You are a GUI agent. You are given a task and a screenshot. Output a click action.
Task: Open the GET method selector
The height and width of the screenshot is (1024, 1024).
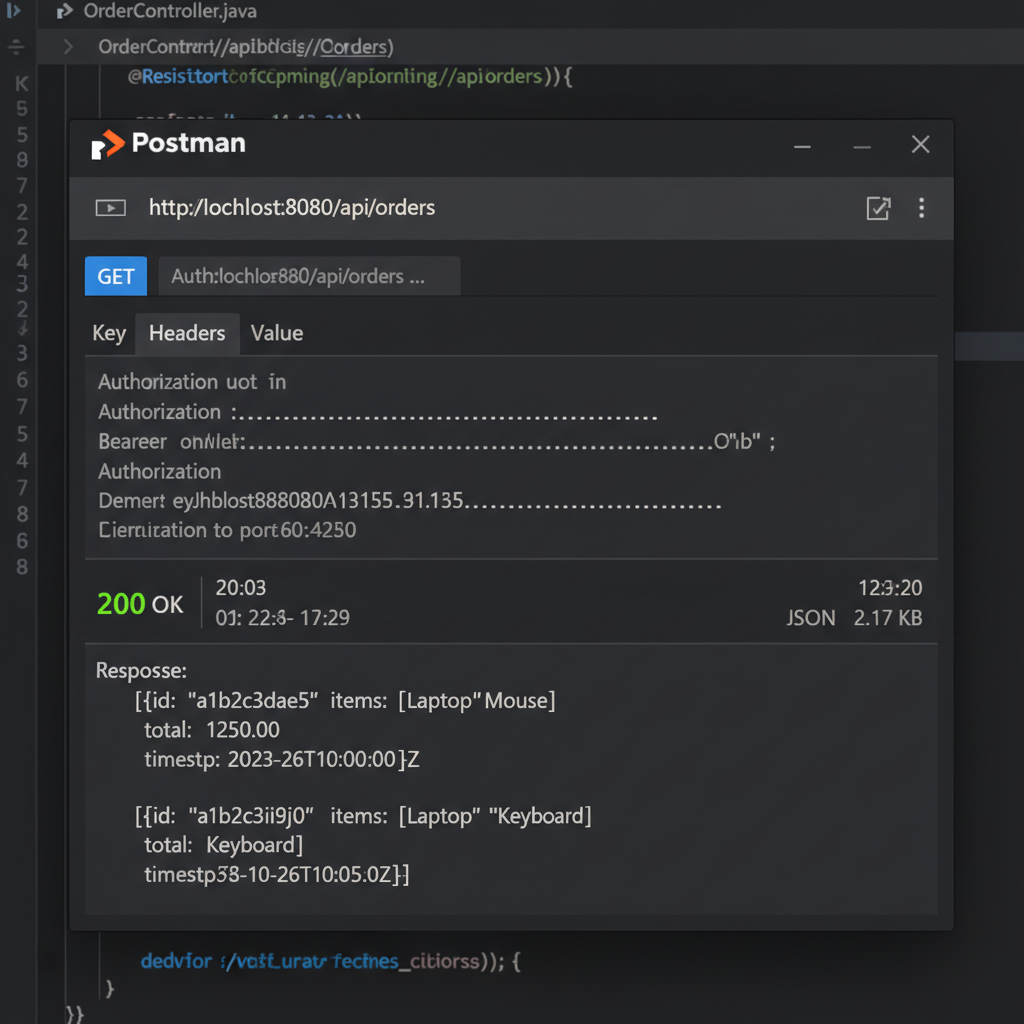click(x=116, y=276)
